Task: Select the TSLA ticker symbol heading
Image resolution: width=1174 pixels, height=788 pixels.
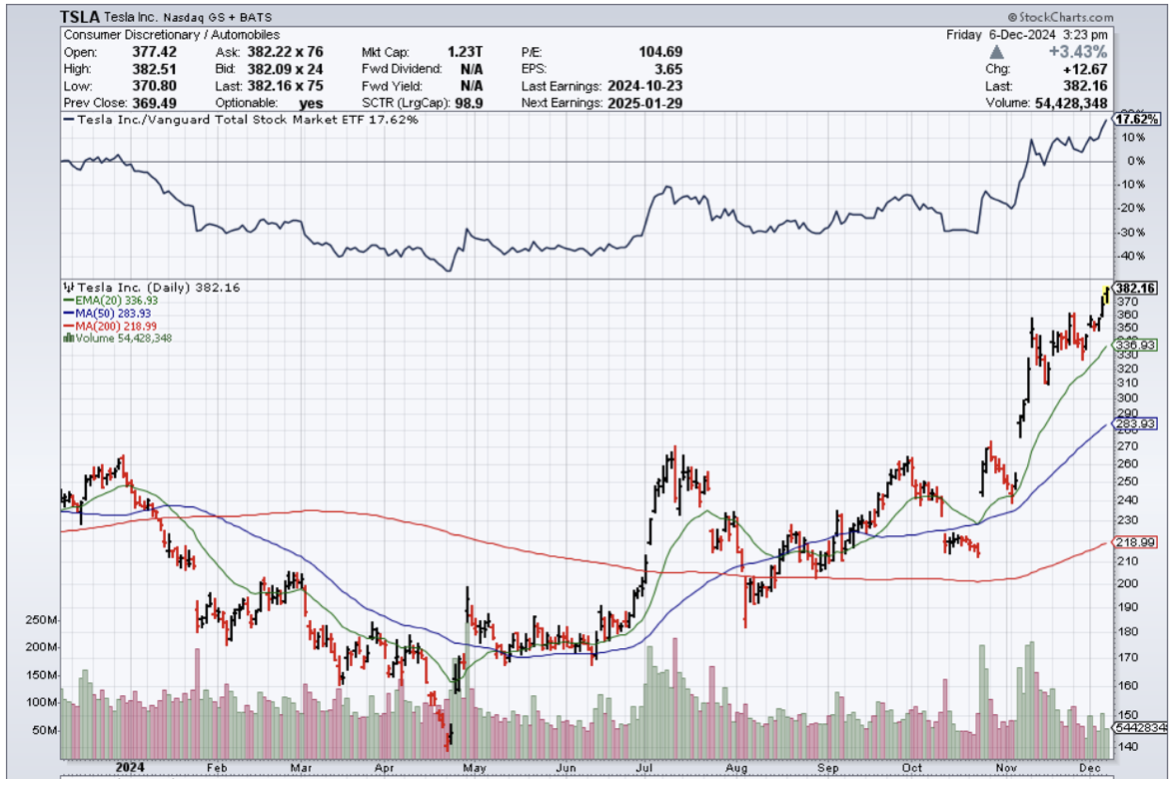Action: click(x=79, y=17)
